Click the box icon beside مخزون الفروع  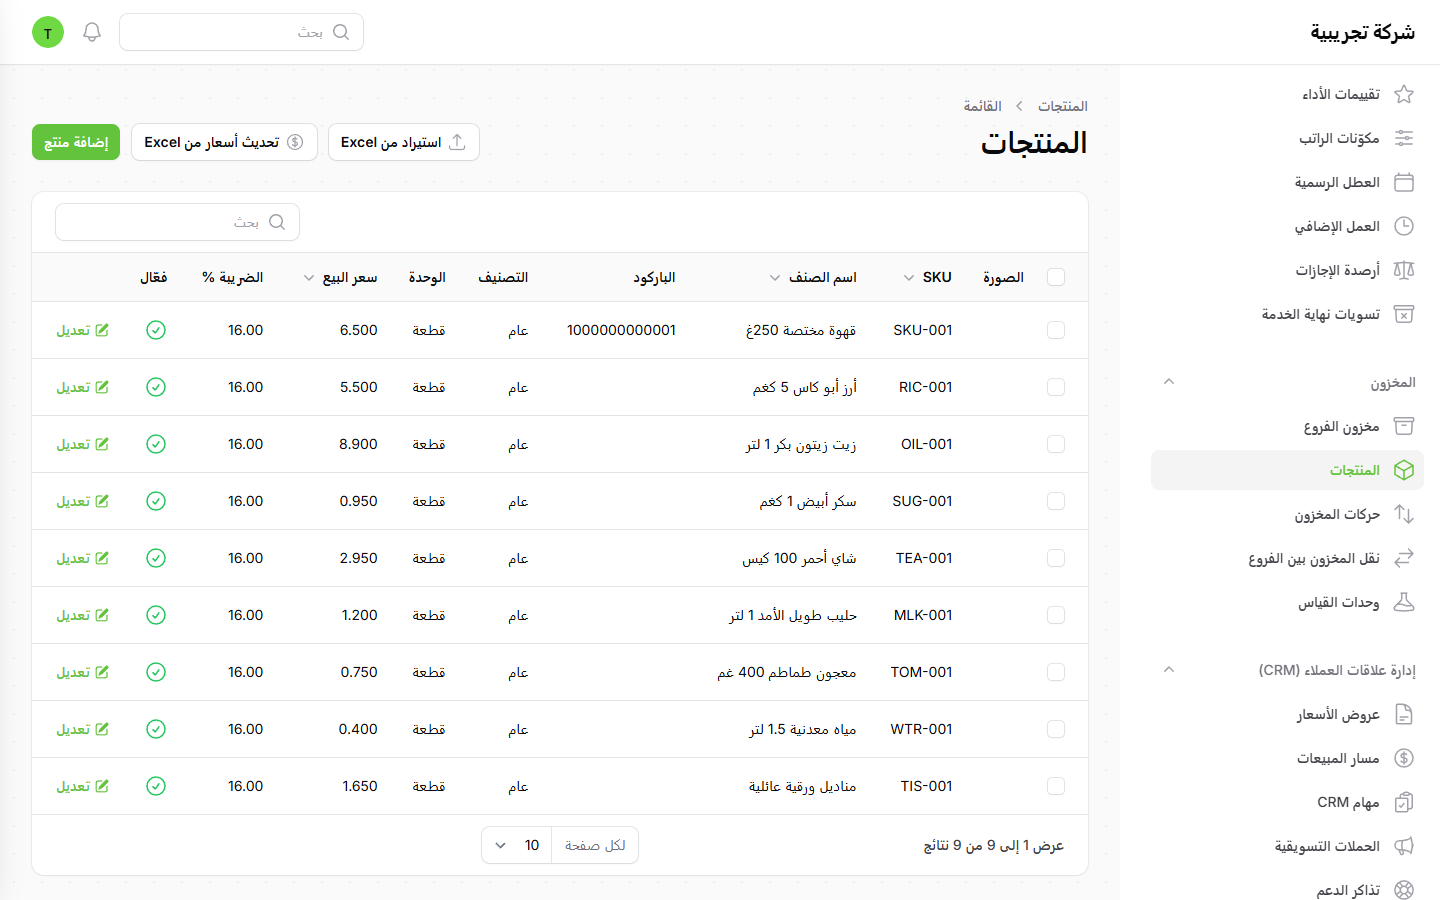click(1404, 426)
